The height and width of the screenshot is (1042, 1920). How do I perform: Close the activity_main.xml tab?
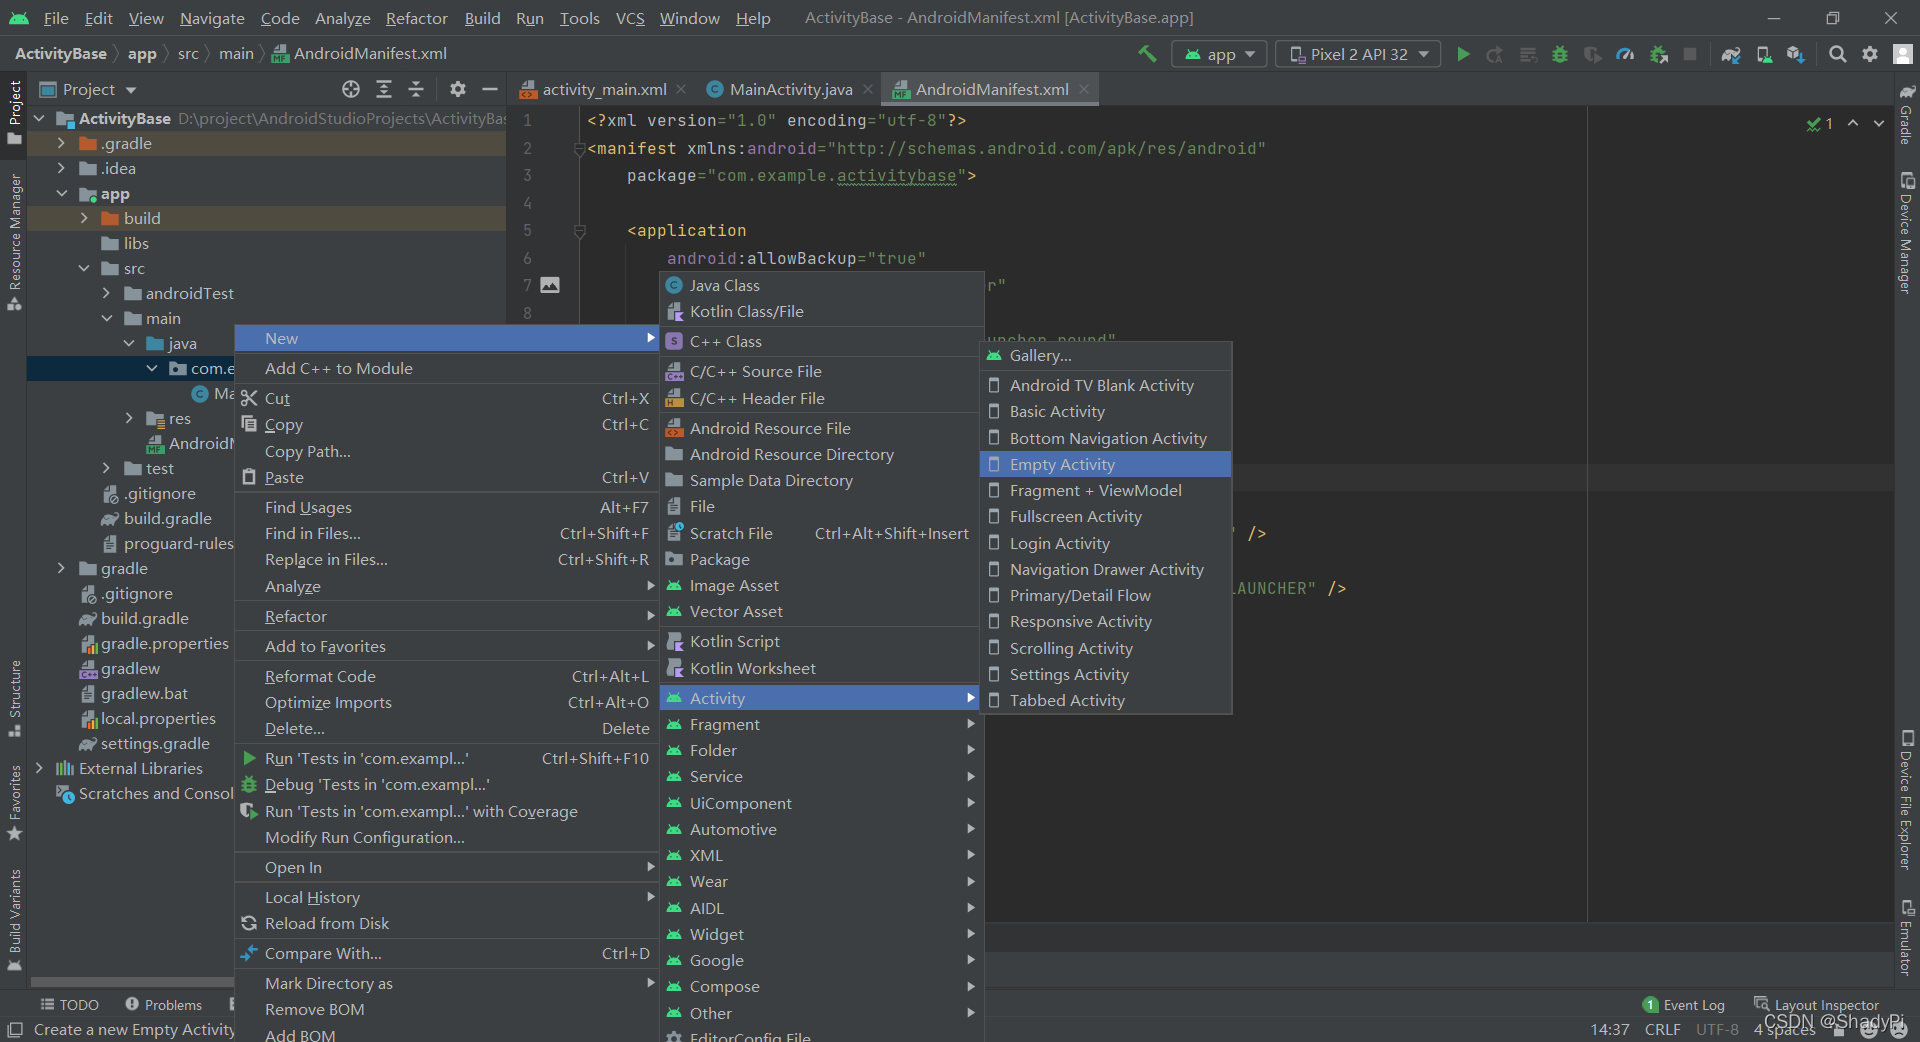tap(681, 89)
